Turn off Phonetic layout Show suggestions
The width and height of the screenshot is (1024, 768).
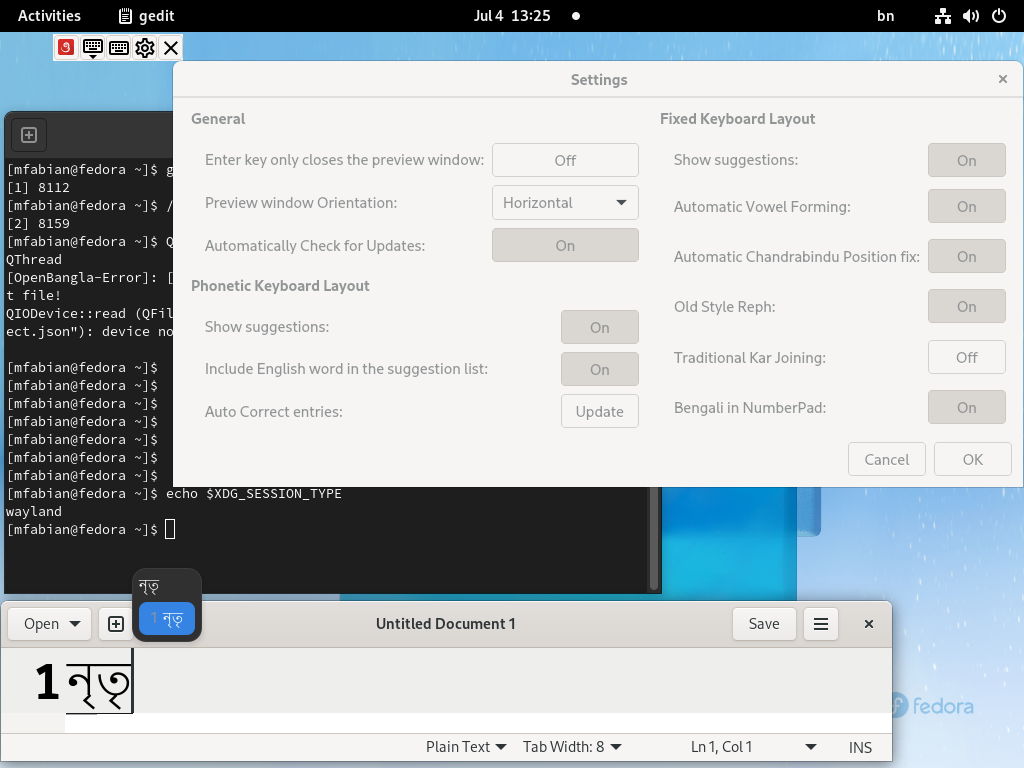click(x=599, y=327)
